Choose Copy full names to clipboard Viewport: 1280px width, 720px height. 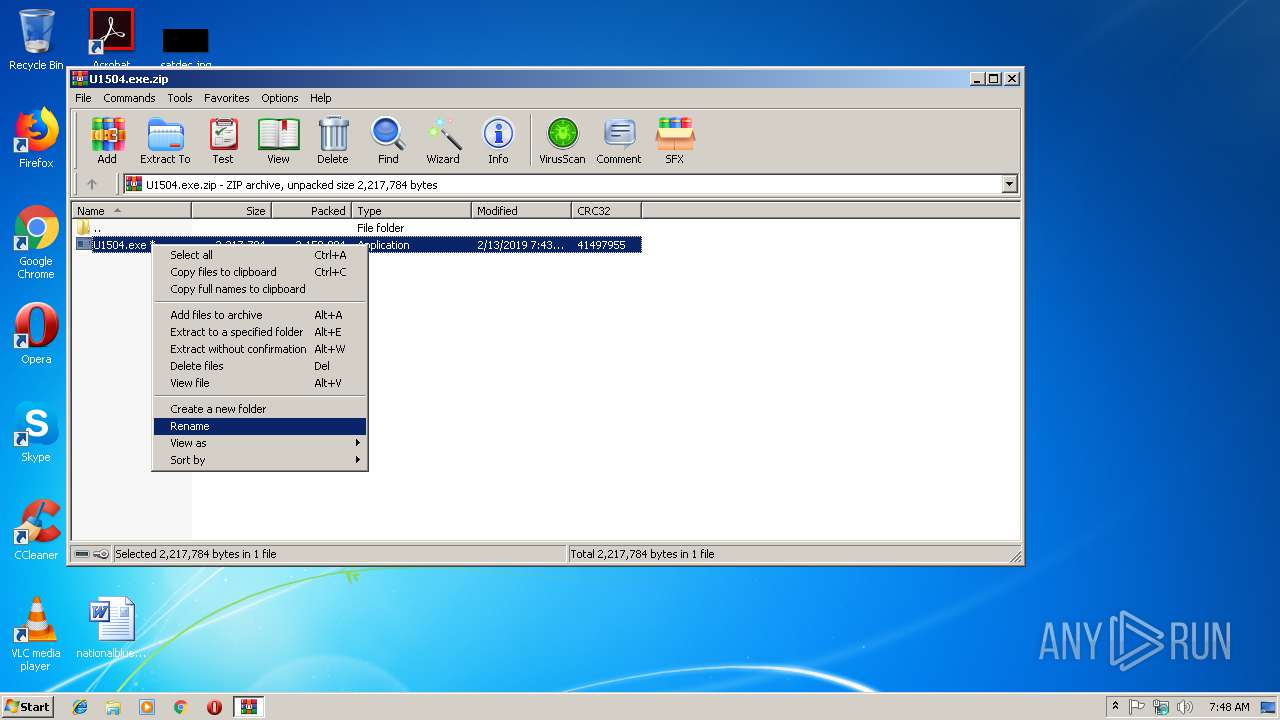260,289
